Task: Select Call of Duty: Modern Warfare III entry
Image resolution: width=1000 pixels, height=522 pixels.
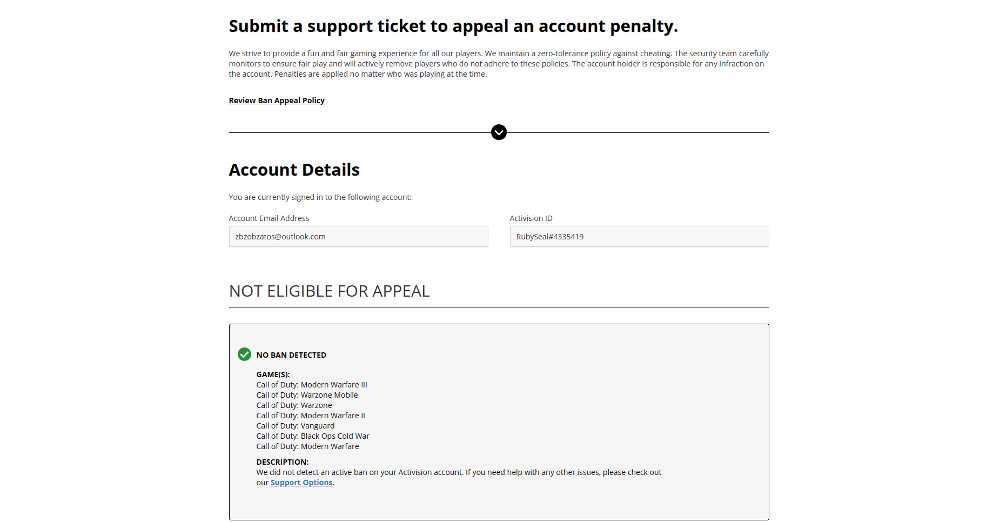Action: tap(312, 385)
